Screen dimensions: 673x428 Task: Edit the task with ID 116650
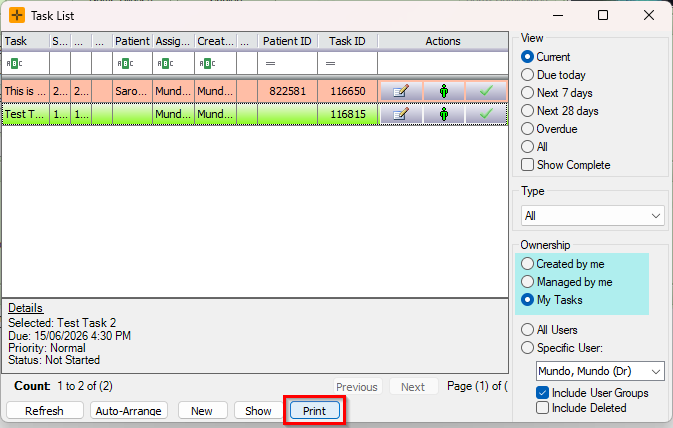401,91
